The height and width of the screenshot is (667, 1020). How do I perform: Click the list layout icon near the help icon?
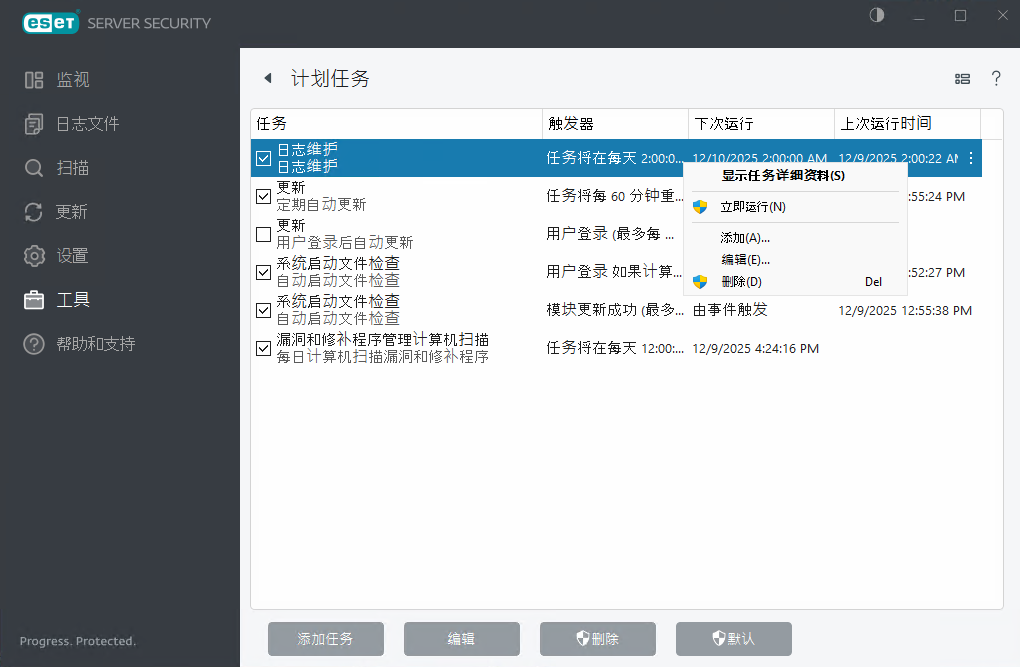point(962,78)
